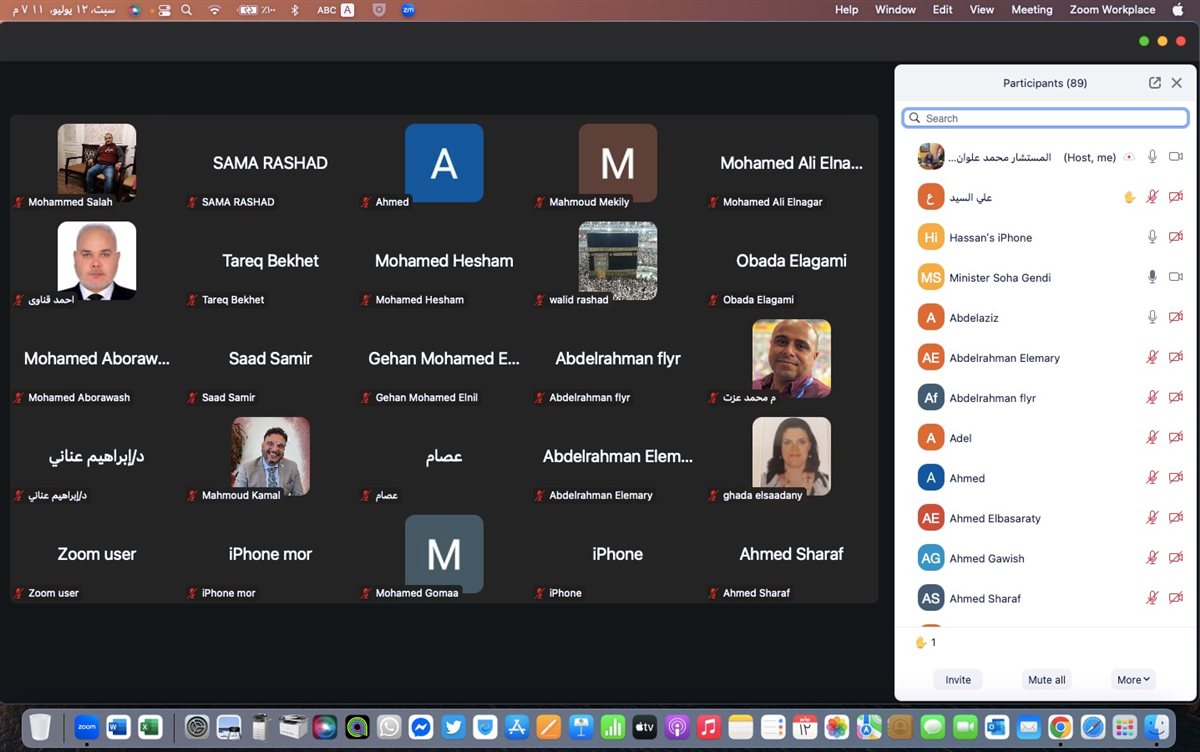Screen dimensions: 1200x752
Task: Open the Help menu
Action: (846, 10)
